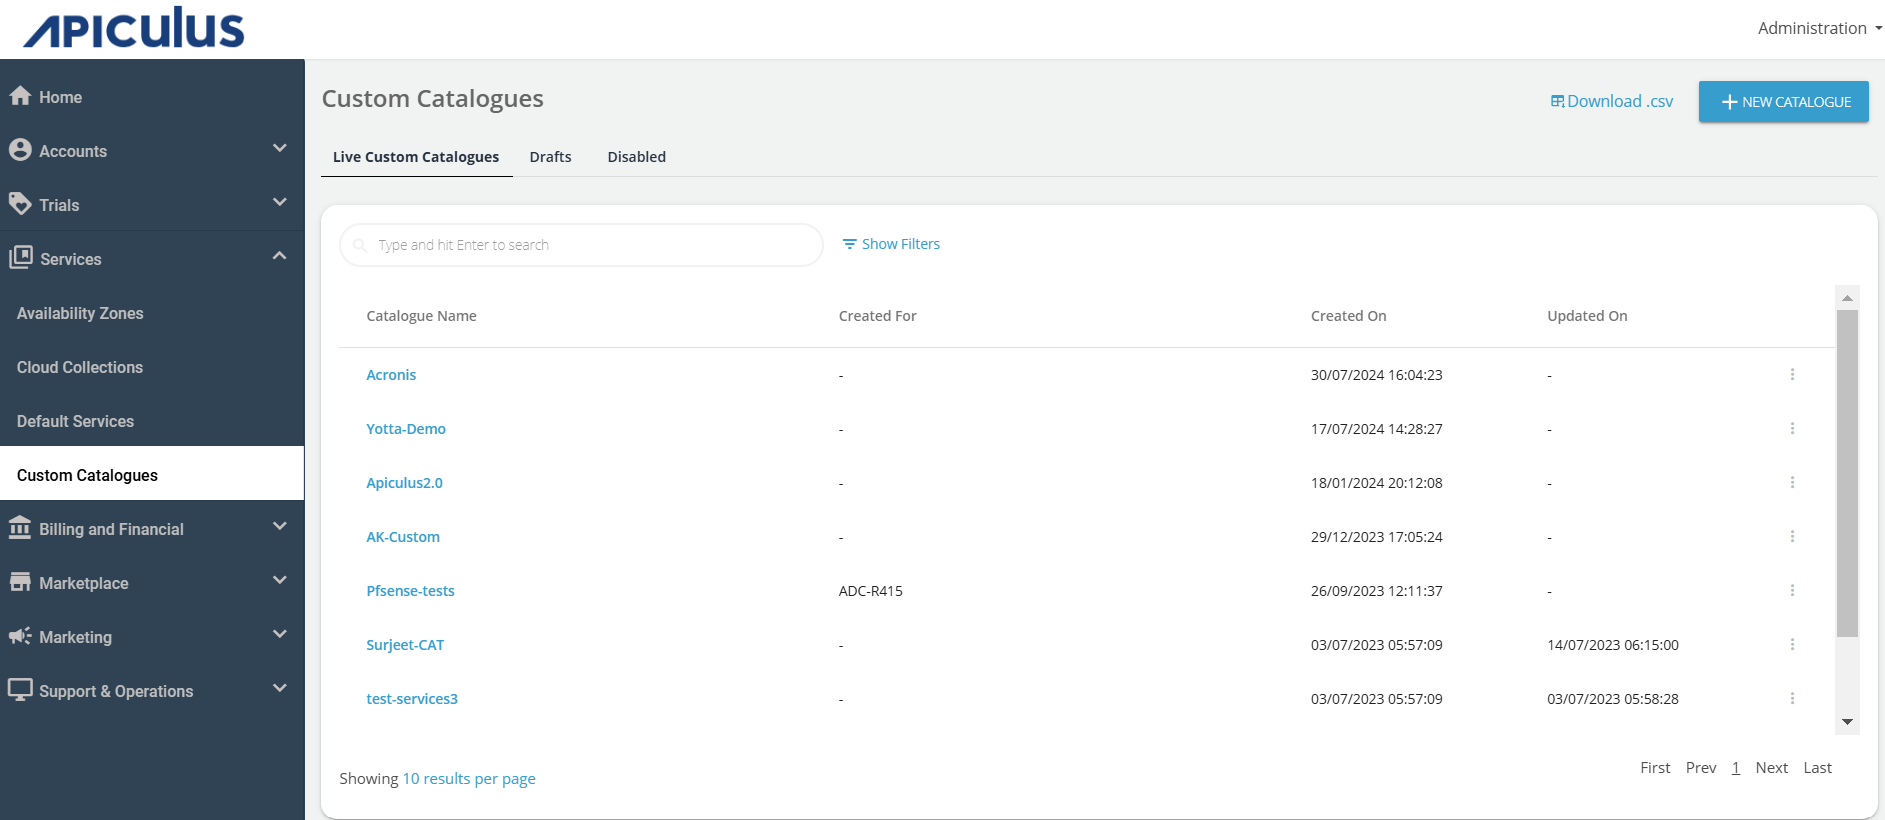The image size is (1885, 820).
Task: Open Default Services in sidebar
Action: [x=152, y=421]
